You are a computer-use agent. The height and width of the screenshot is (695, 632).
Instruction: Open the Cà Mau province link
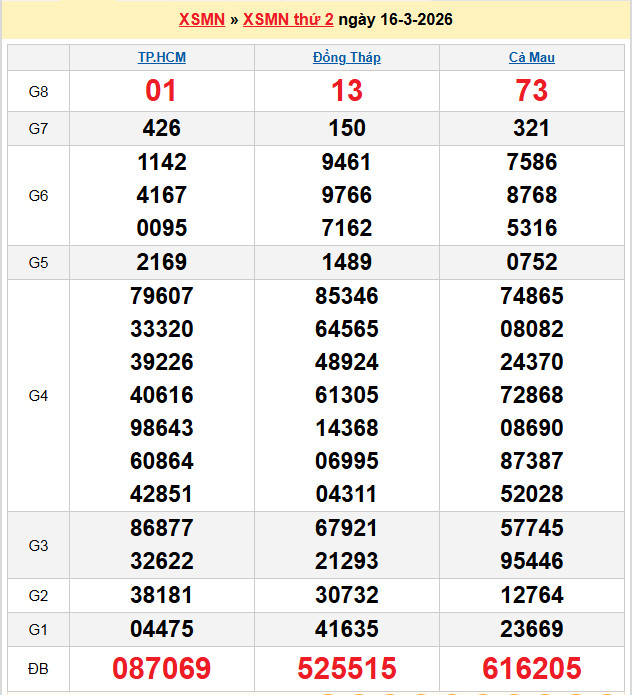(x=531, y=58)
